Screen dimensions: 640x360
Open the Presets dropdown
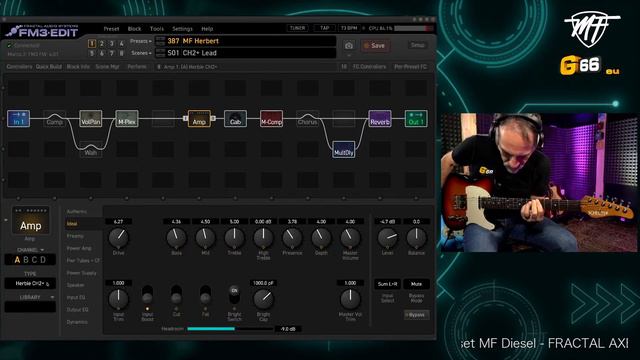(141, 41)
